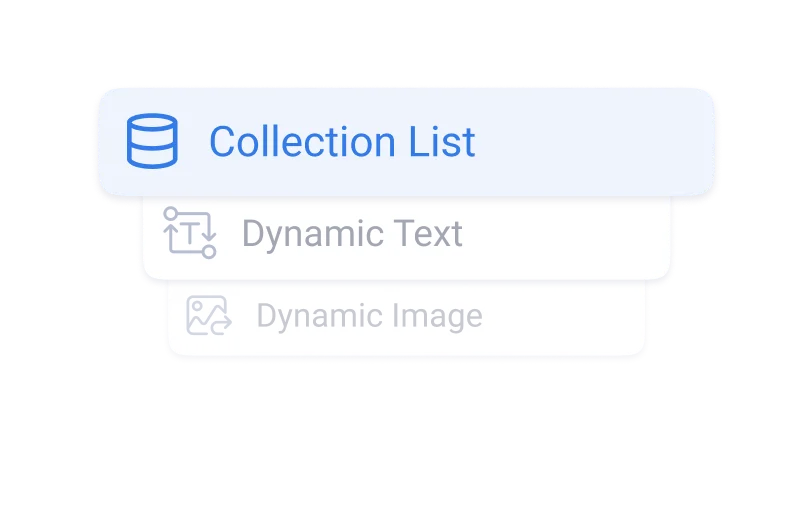
Task: Click the word "Image" in the bottom card
Action: (x=440, y=316)
